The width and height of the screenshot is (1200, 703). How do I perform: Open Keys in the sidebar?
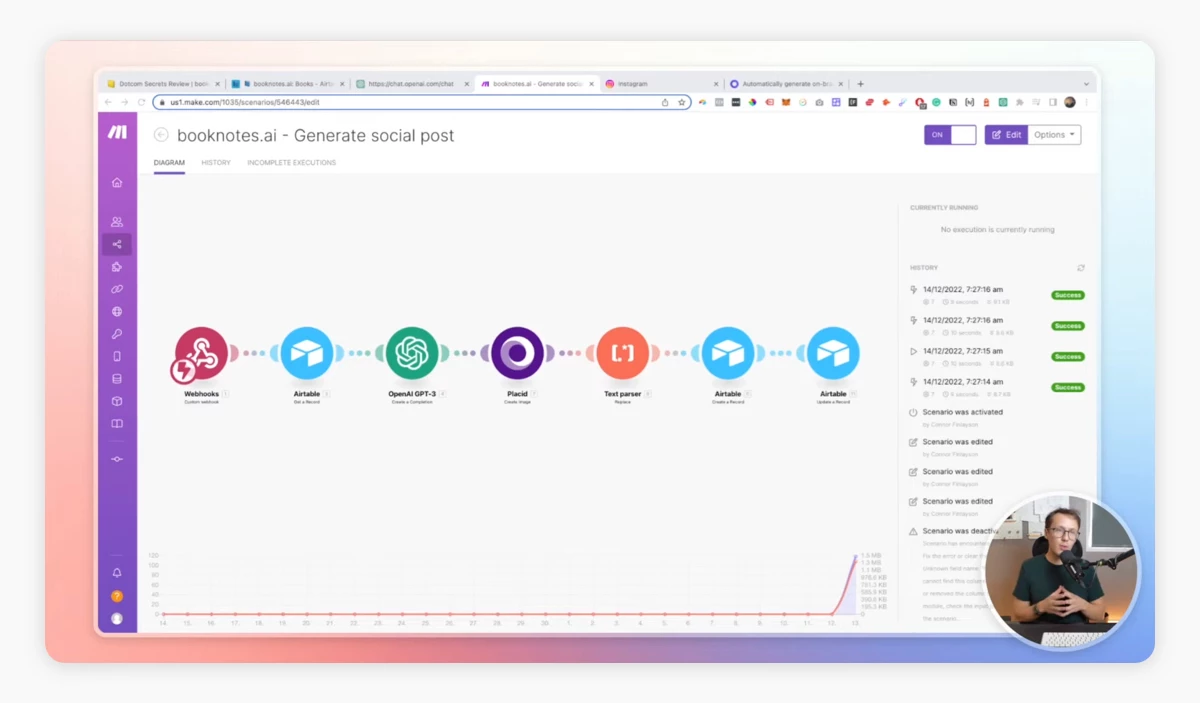tap(117, 334)
